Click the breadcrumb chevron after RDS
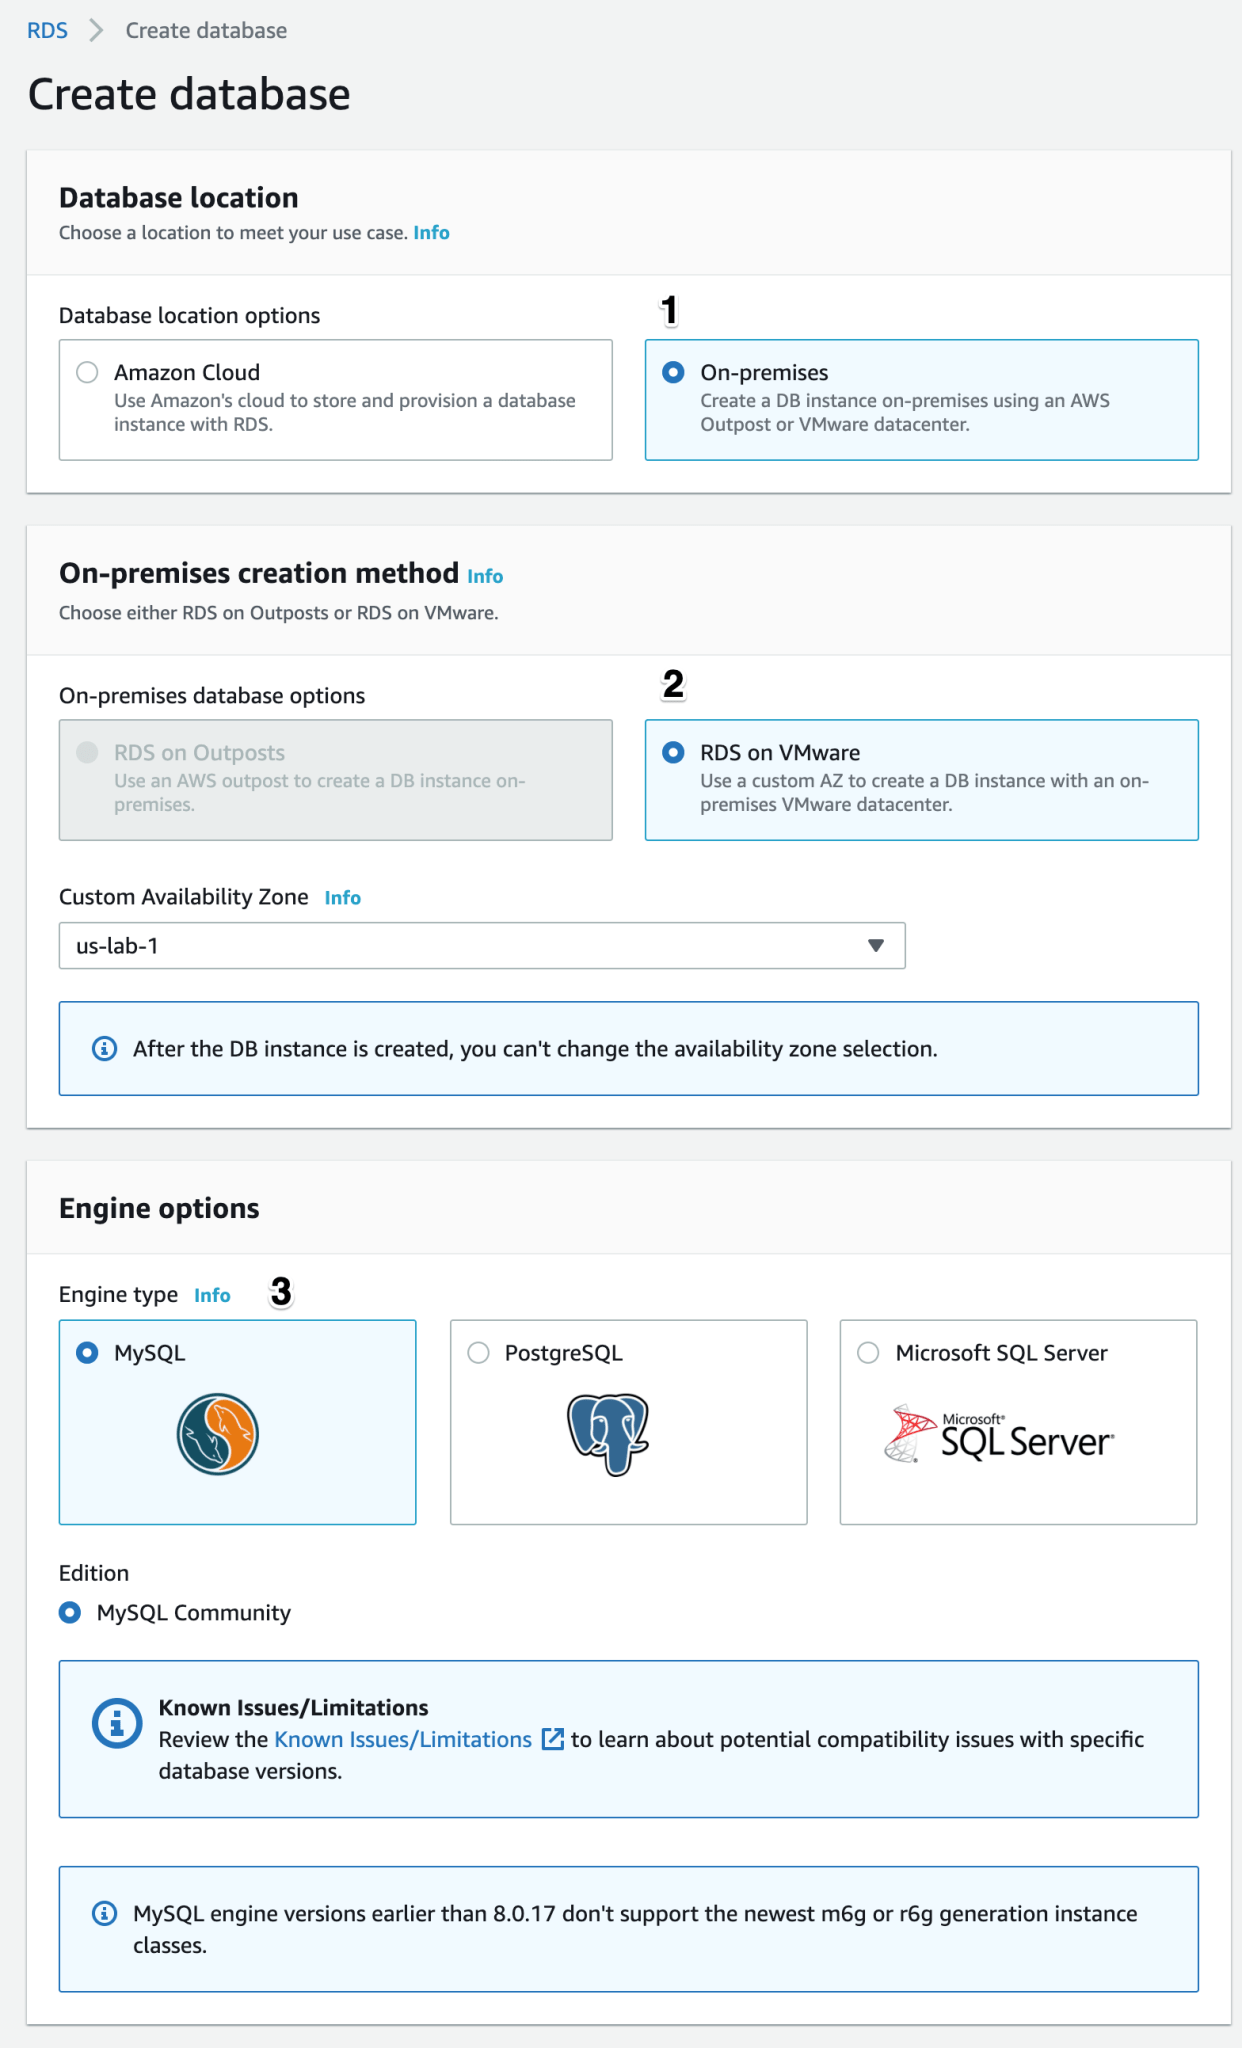The height and width of the screenshot is (2048, 1242). click(96, 31)
